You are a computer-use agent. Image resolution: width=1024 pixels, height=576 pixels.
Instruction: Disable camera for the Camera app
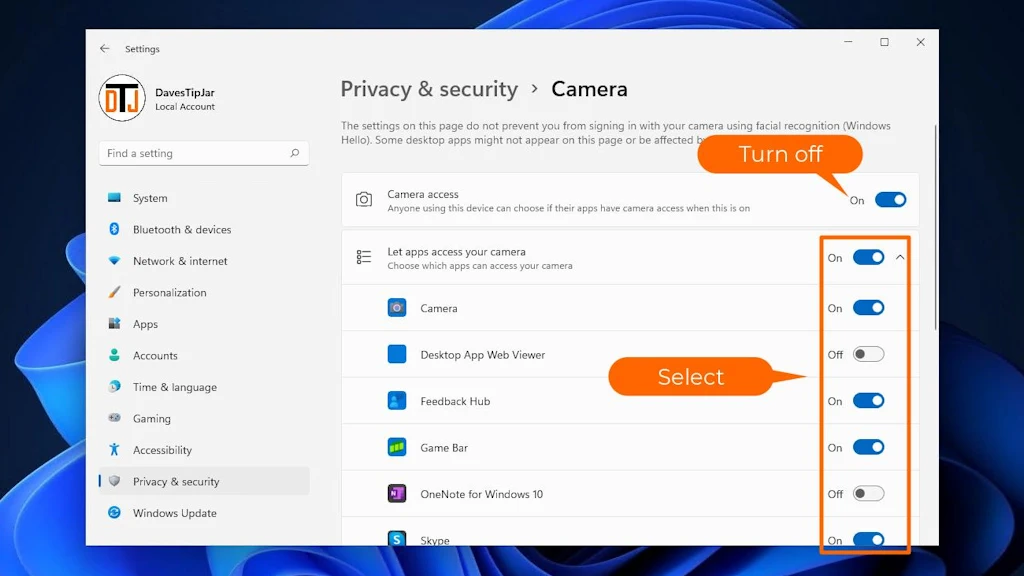click(868, 308)
